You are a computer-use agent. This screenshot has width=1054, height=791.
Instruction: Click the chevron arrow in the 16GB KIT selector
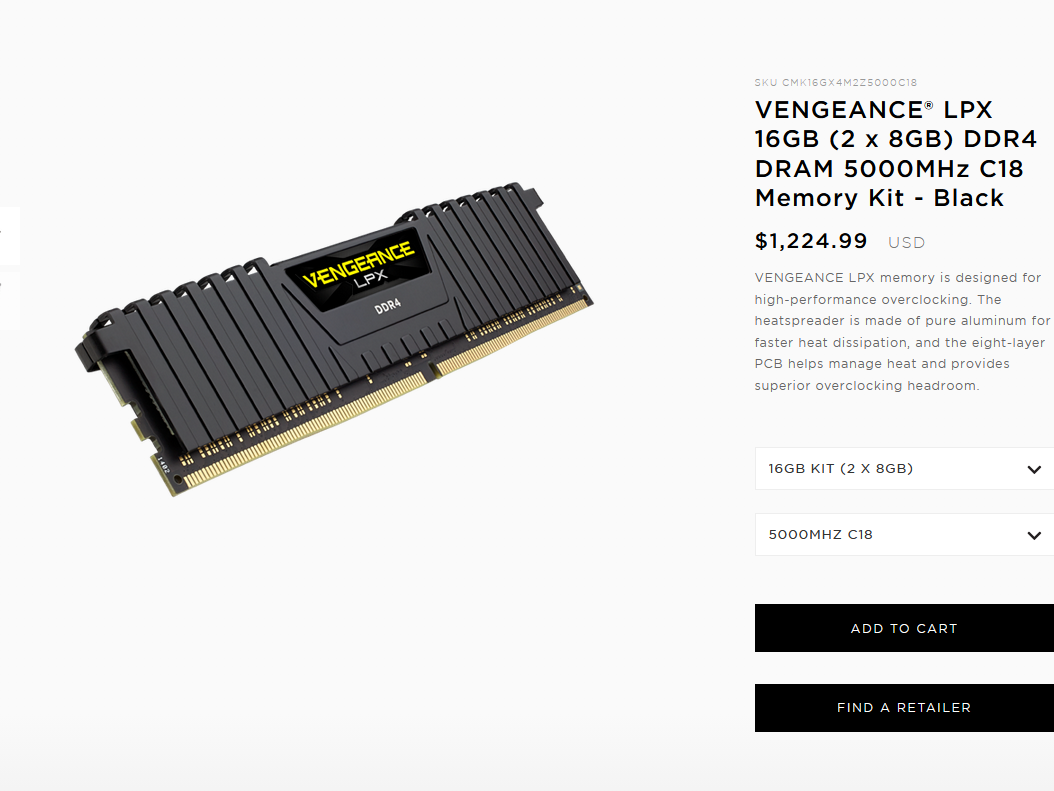(1034, 469)
